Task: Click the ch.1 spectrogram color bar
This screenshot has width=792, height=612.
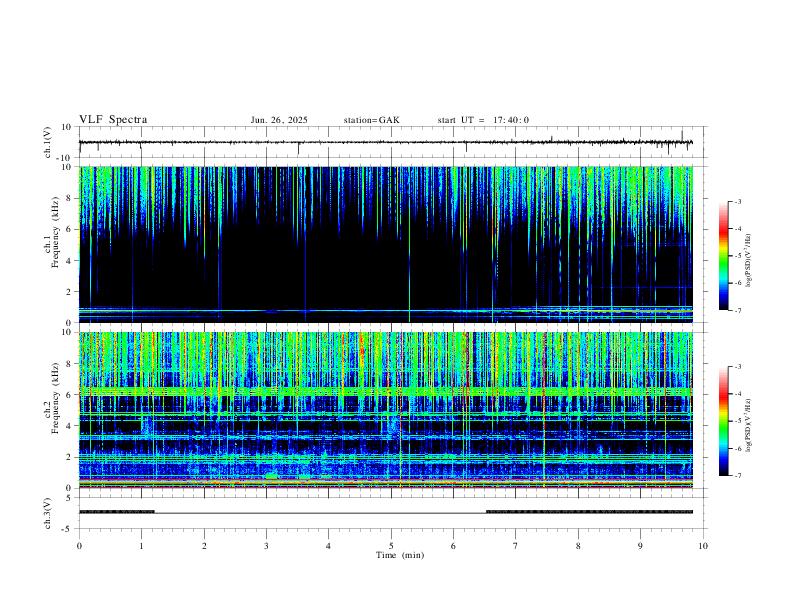Action: pos(723,256)
